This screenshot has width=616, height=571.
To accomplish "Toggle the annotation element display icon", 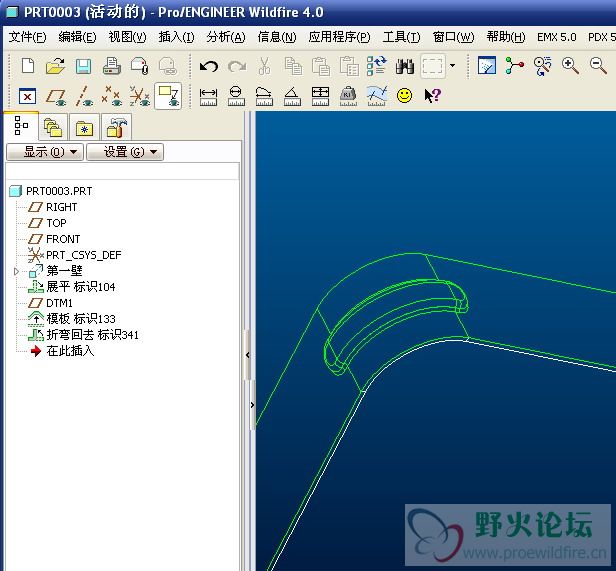I will [x=168, y=95].
